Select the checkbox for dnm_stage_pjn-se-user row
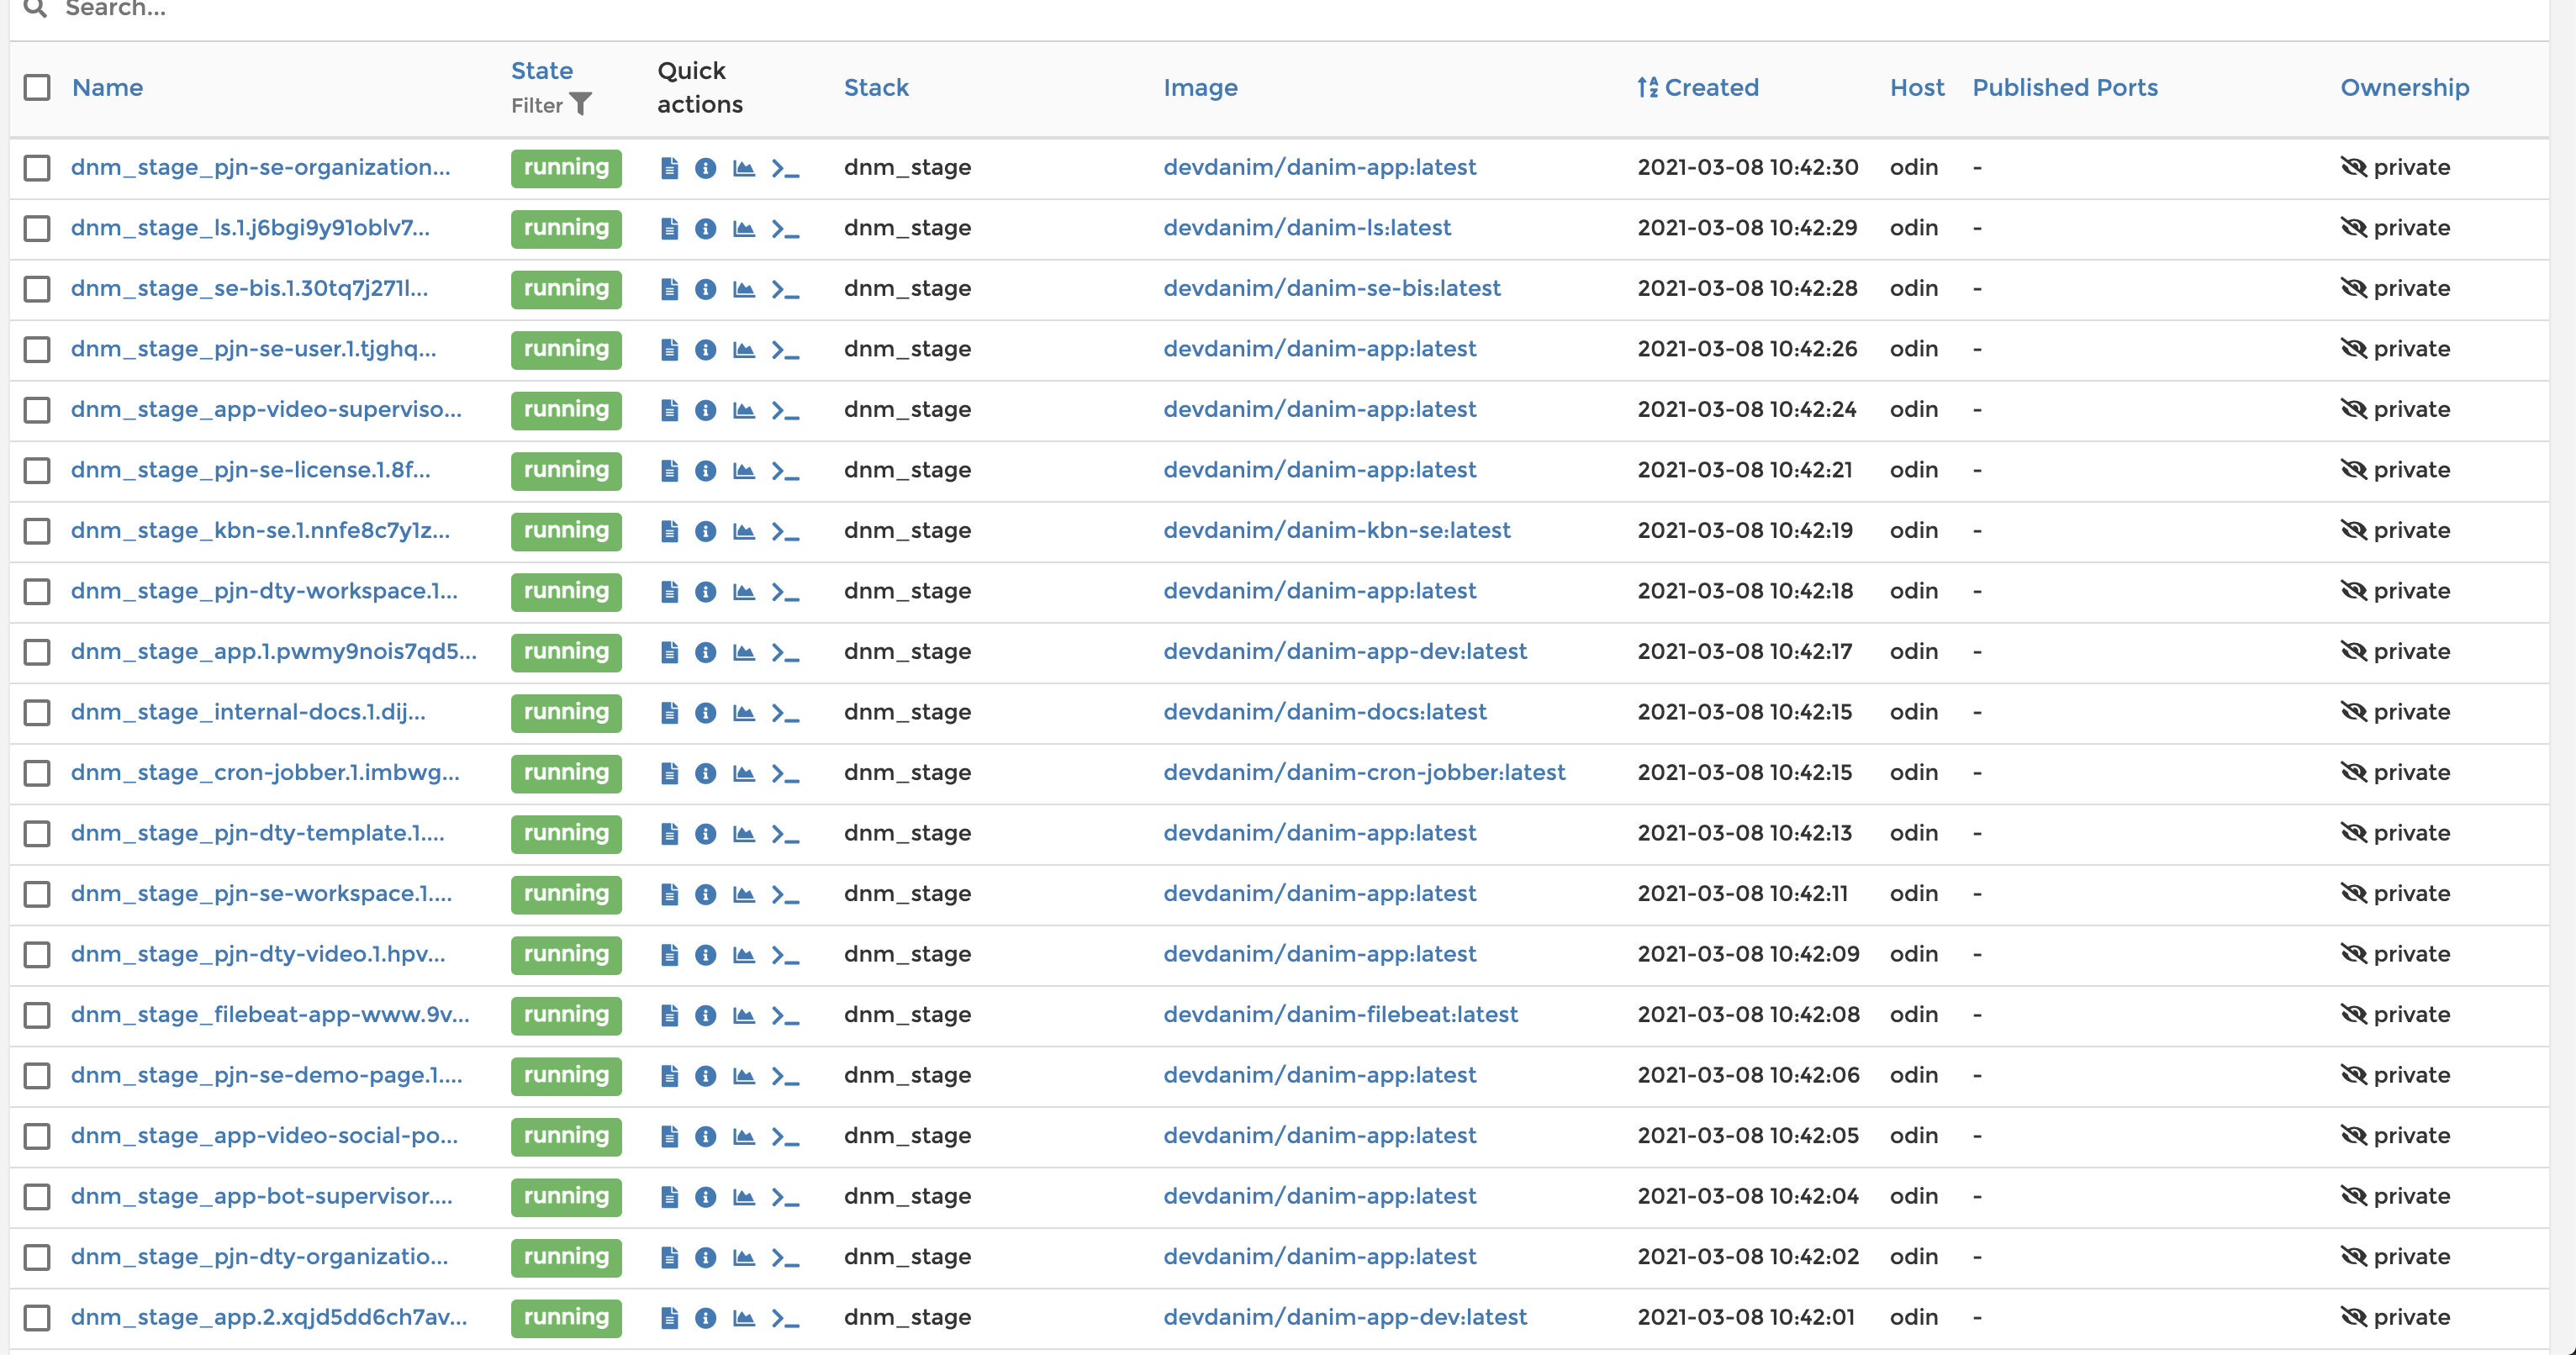The height and width of the screenshot is (1355, 2576). [36, 349]
